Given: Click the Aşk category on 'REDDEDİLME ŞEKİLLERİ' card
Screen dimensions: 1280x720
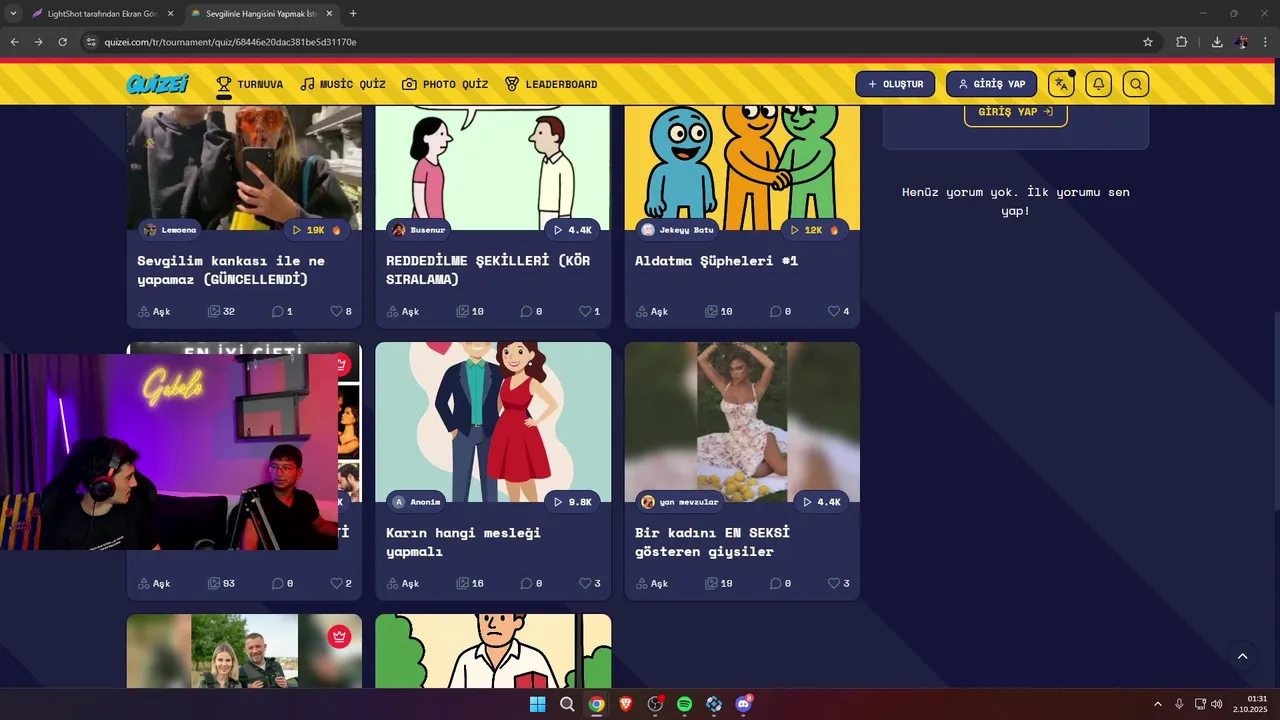Looking at the screenshot, I should pyautogui.click(x=403, y=311).
